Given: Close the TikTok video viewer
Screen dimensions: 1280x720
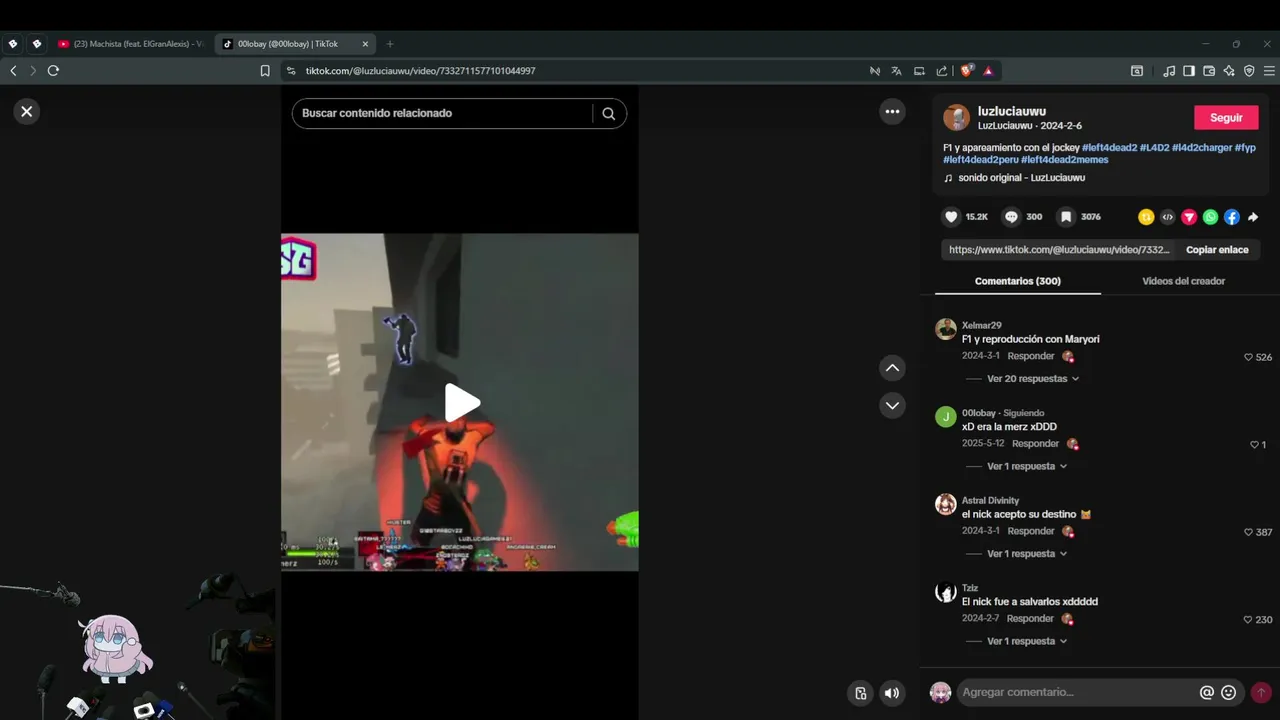Looking at the screenshot, I should pyautogui.click(x=27, y=112).
